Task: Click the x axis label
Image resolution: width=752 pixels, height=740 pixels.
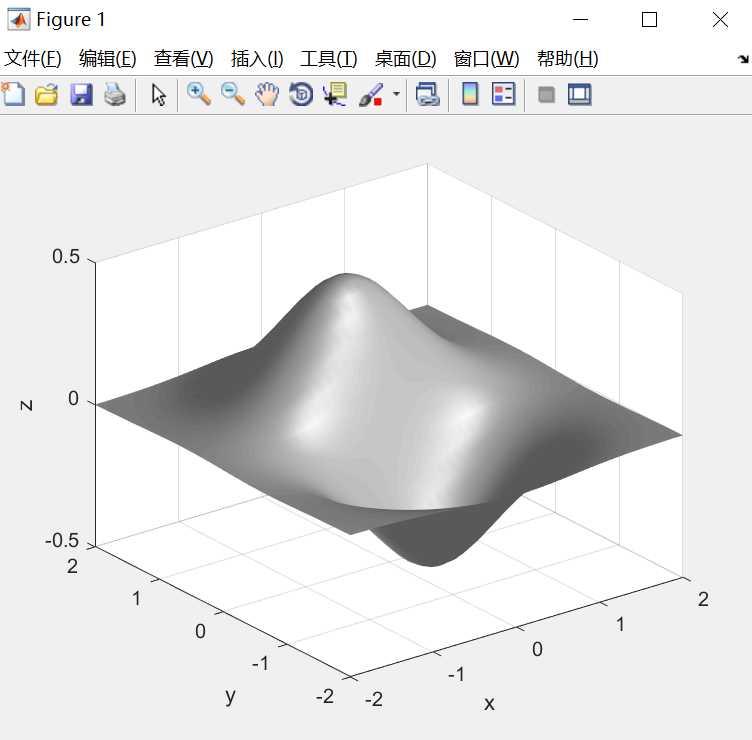Action: [489, 704]
